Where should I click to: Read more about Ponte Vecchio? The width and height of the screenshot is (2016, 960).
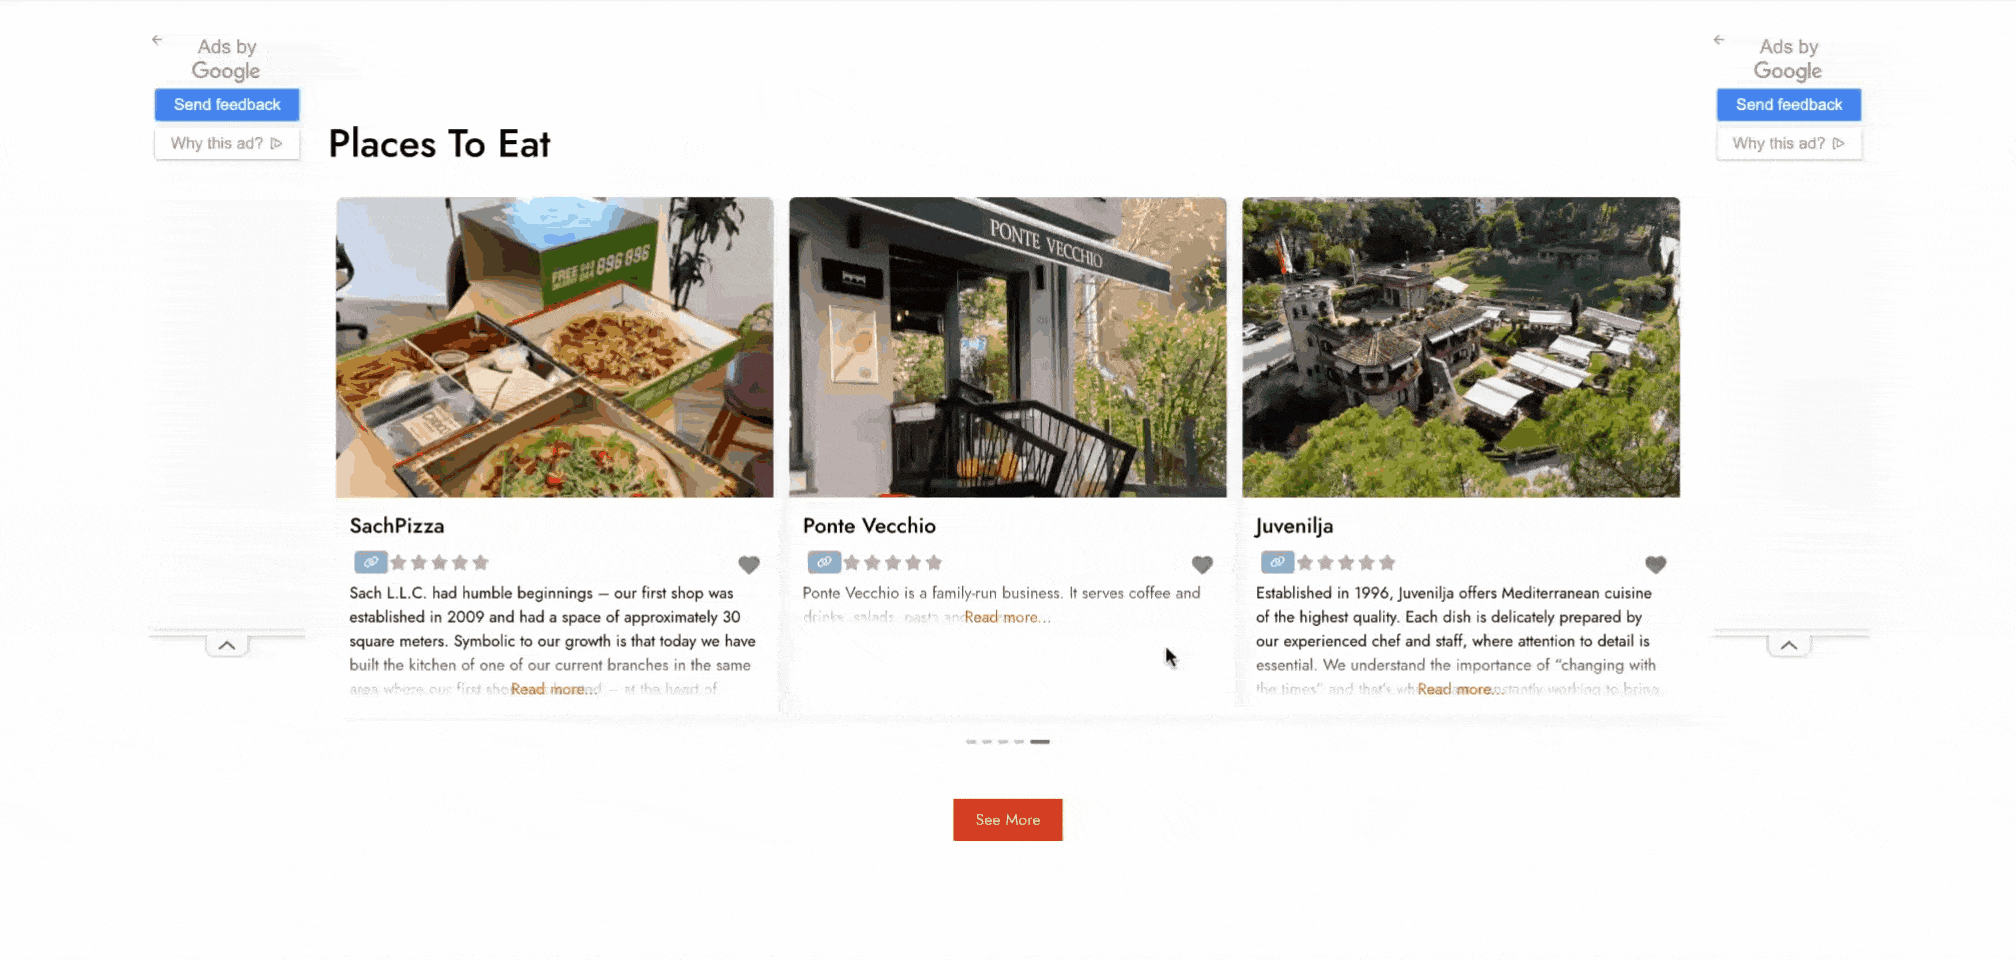(x=1007, y=617)
